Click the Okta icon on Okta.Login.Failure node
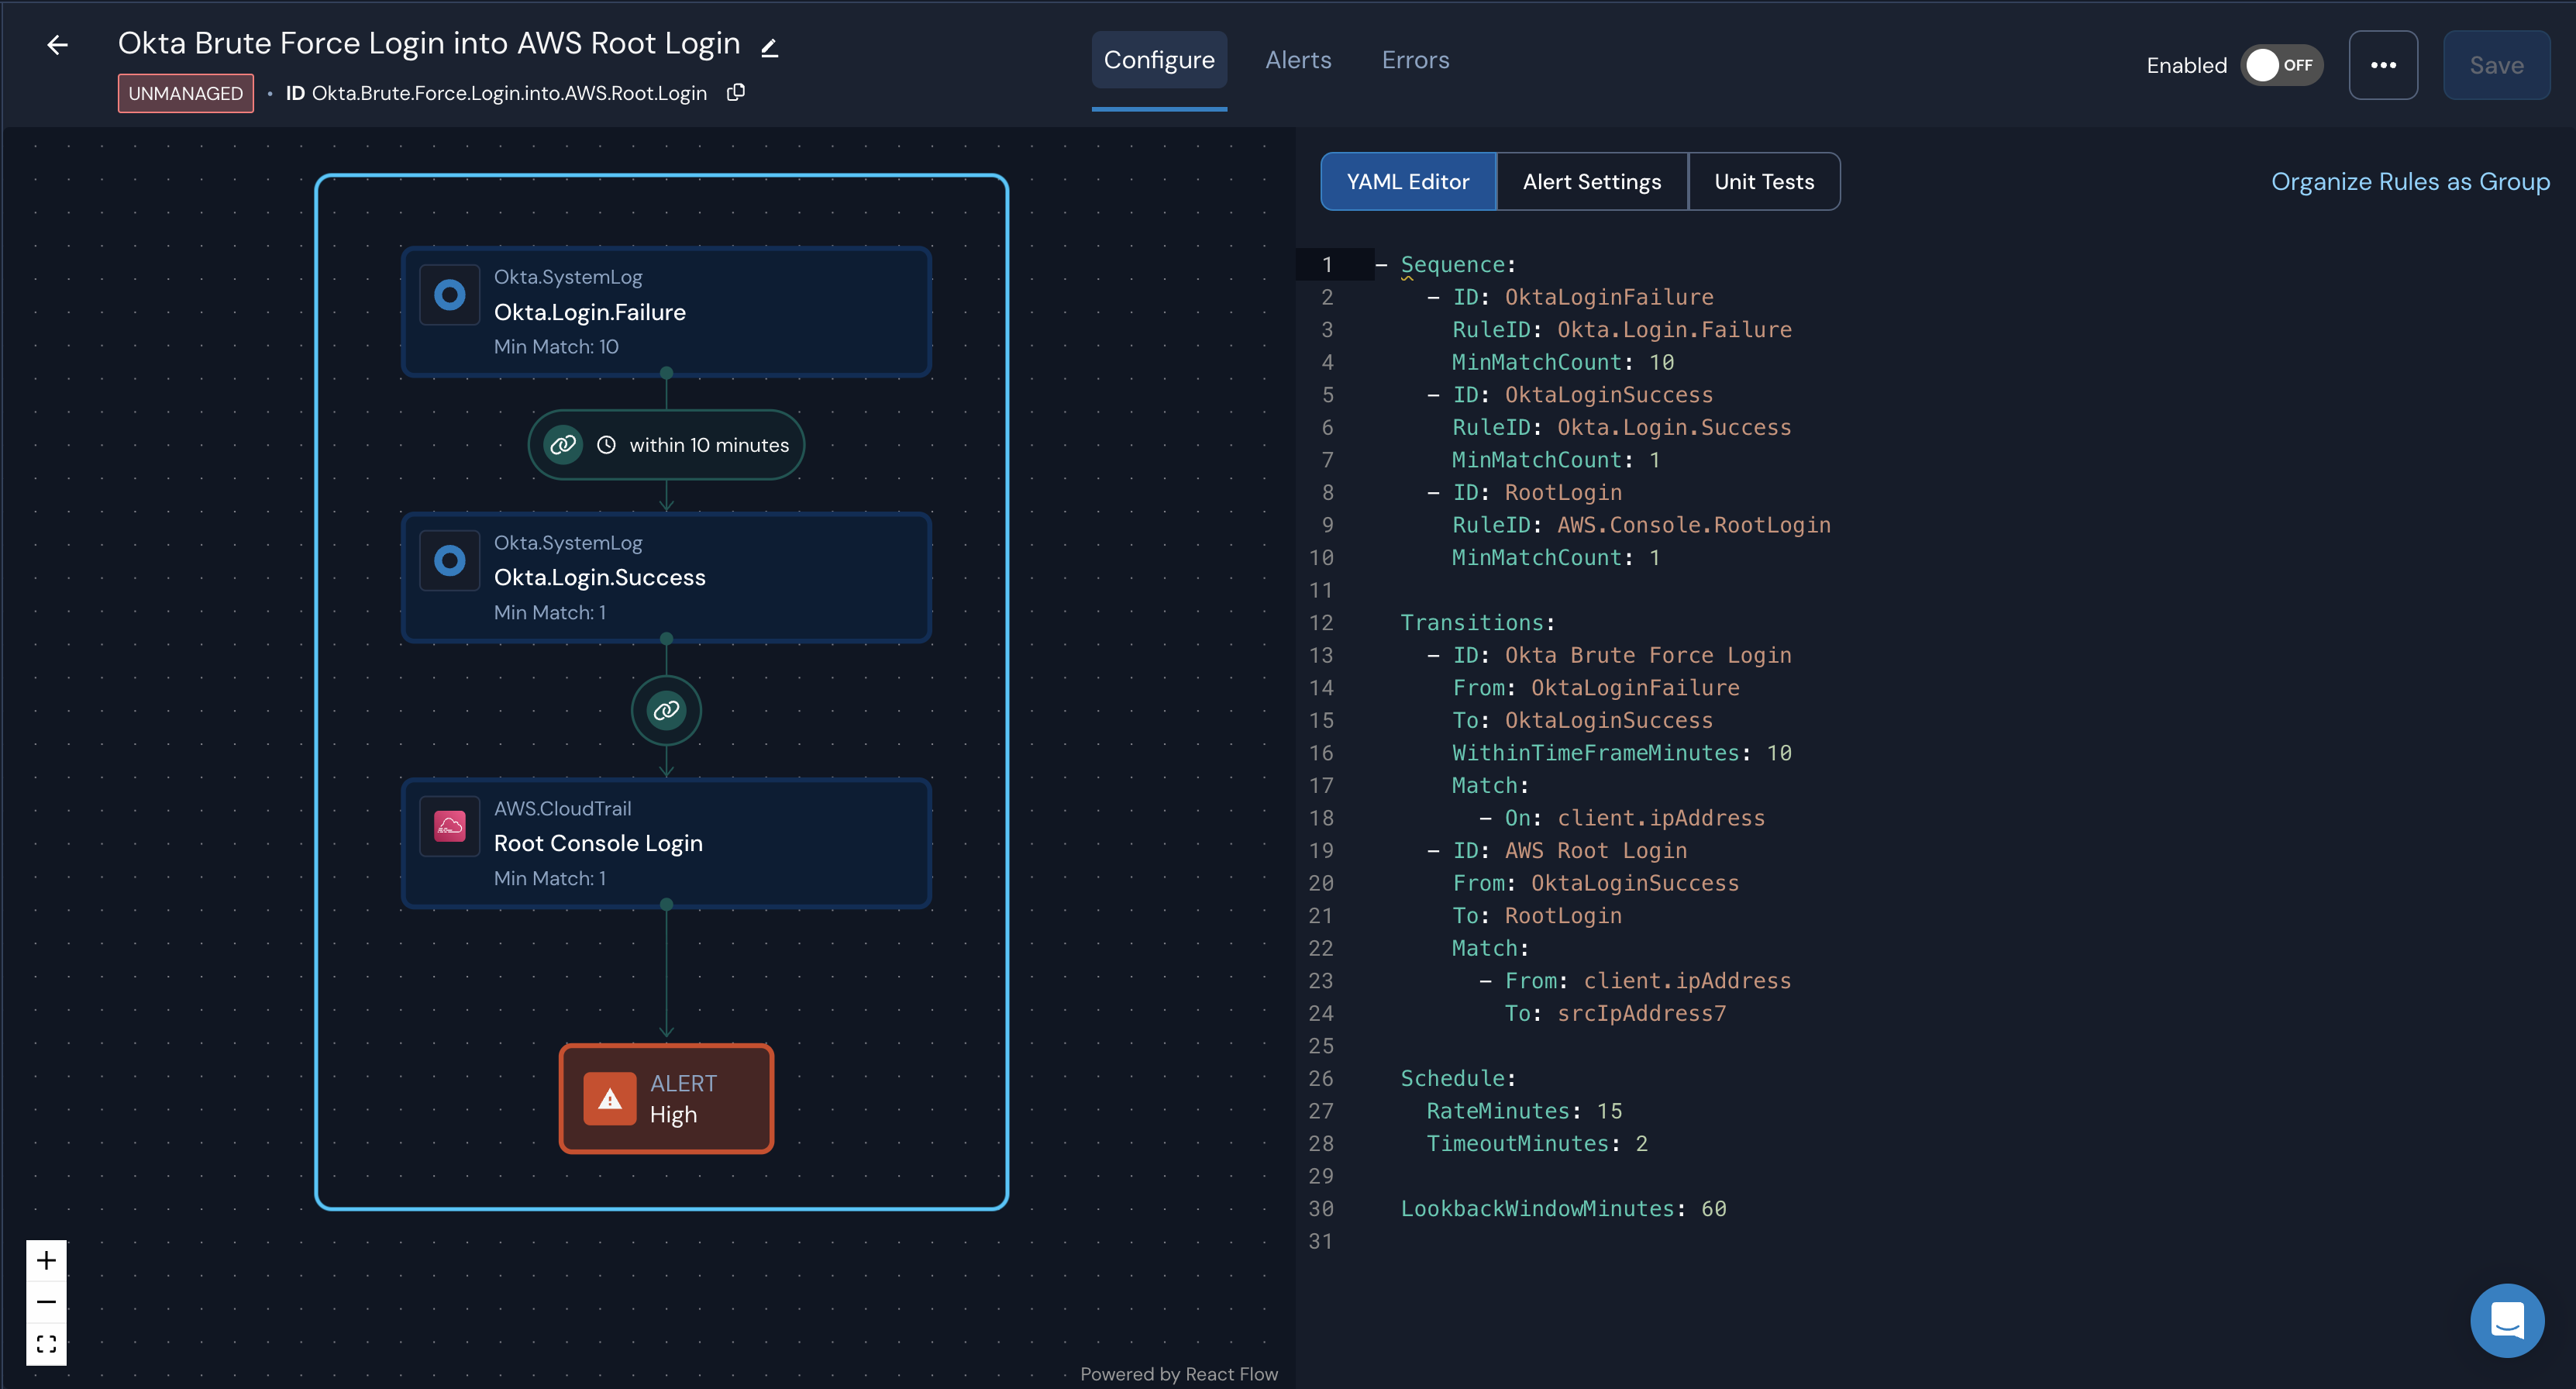The height and width of the screenshot is (1389, 2576). click(450, 294)
